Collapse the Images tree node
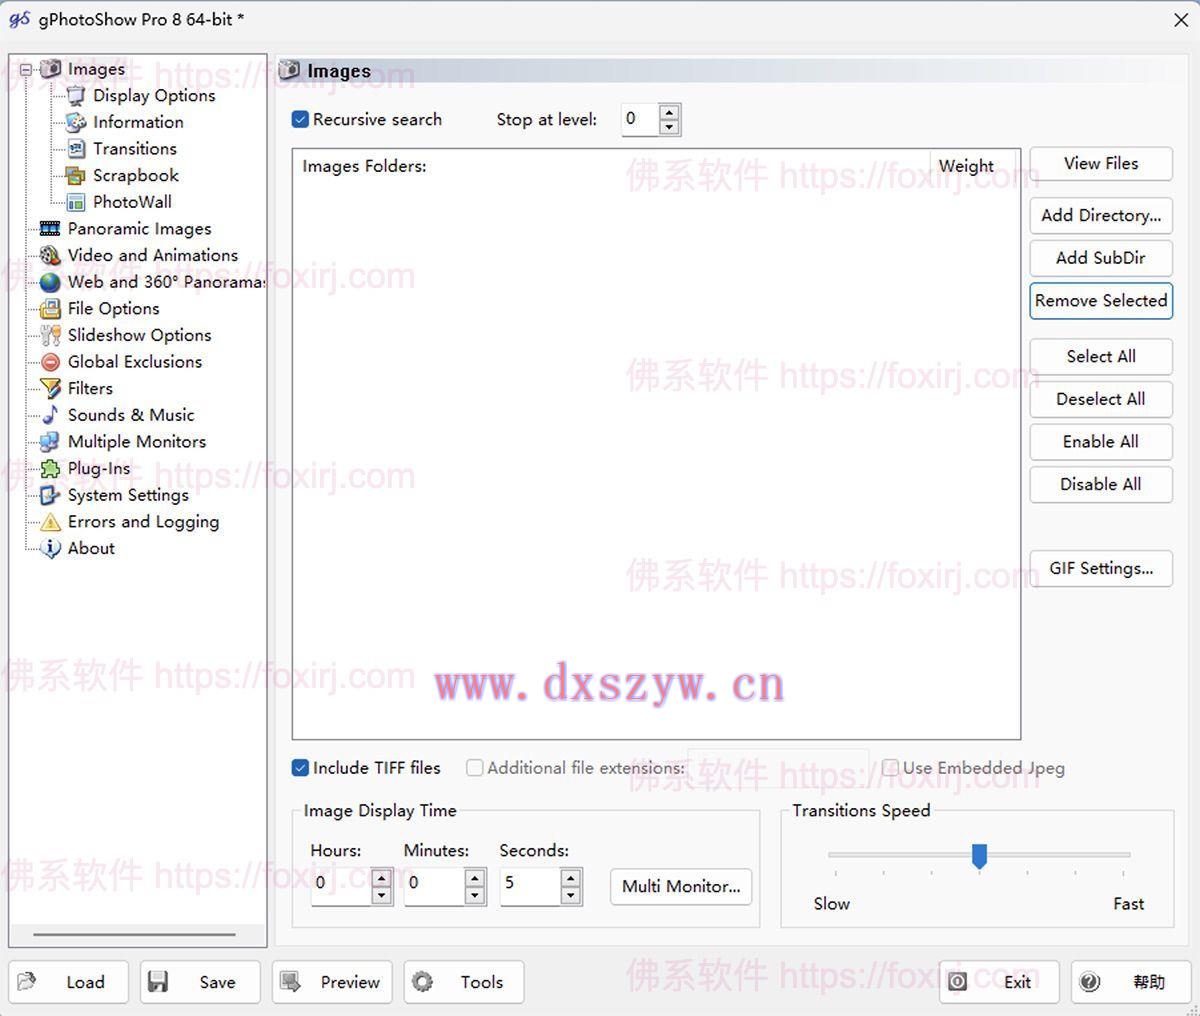Viewport: 1200px width, 1016px height. coord(26,70)
